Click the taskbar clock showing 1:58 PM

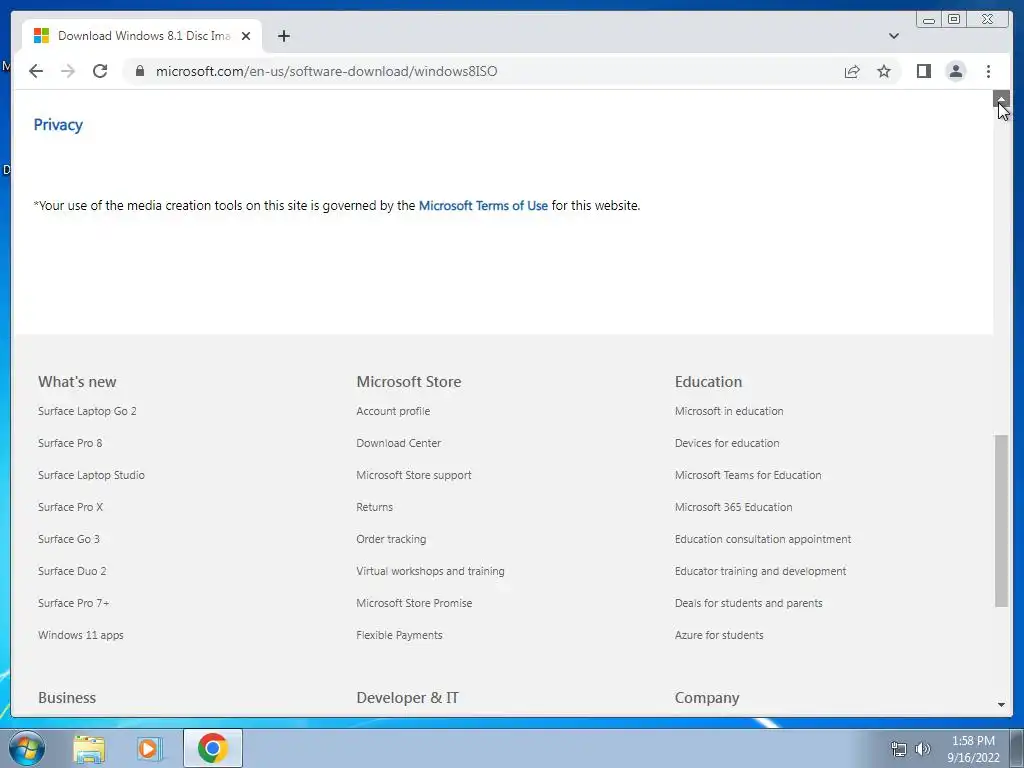(973, 748)
